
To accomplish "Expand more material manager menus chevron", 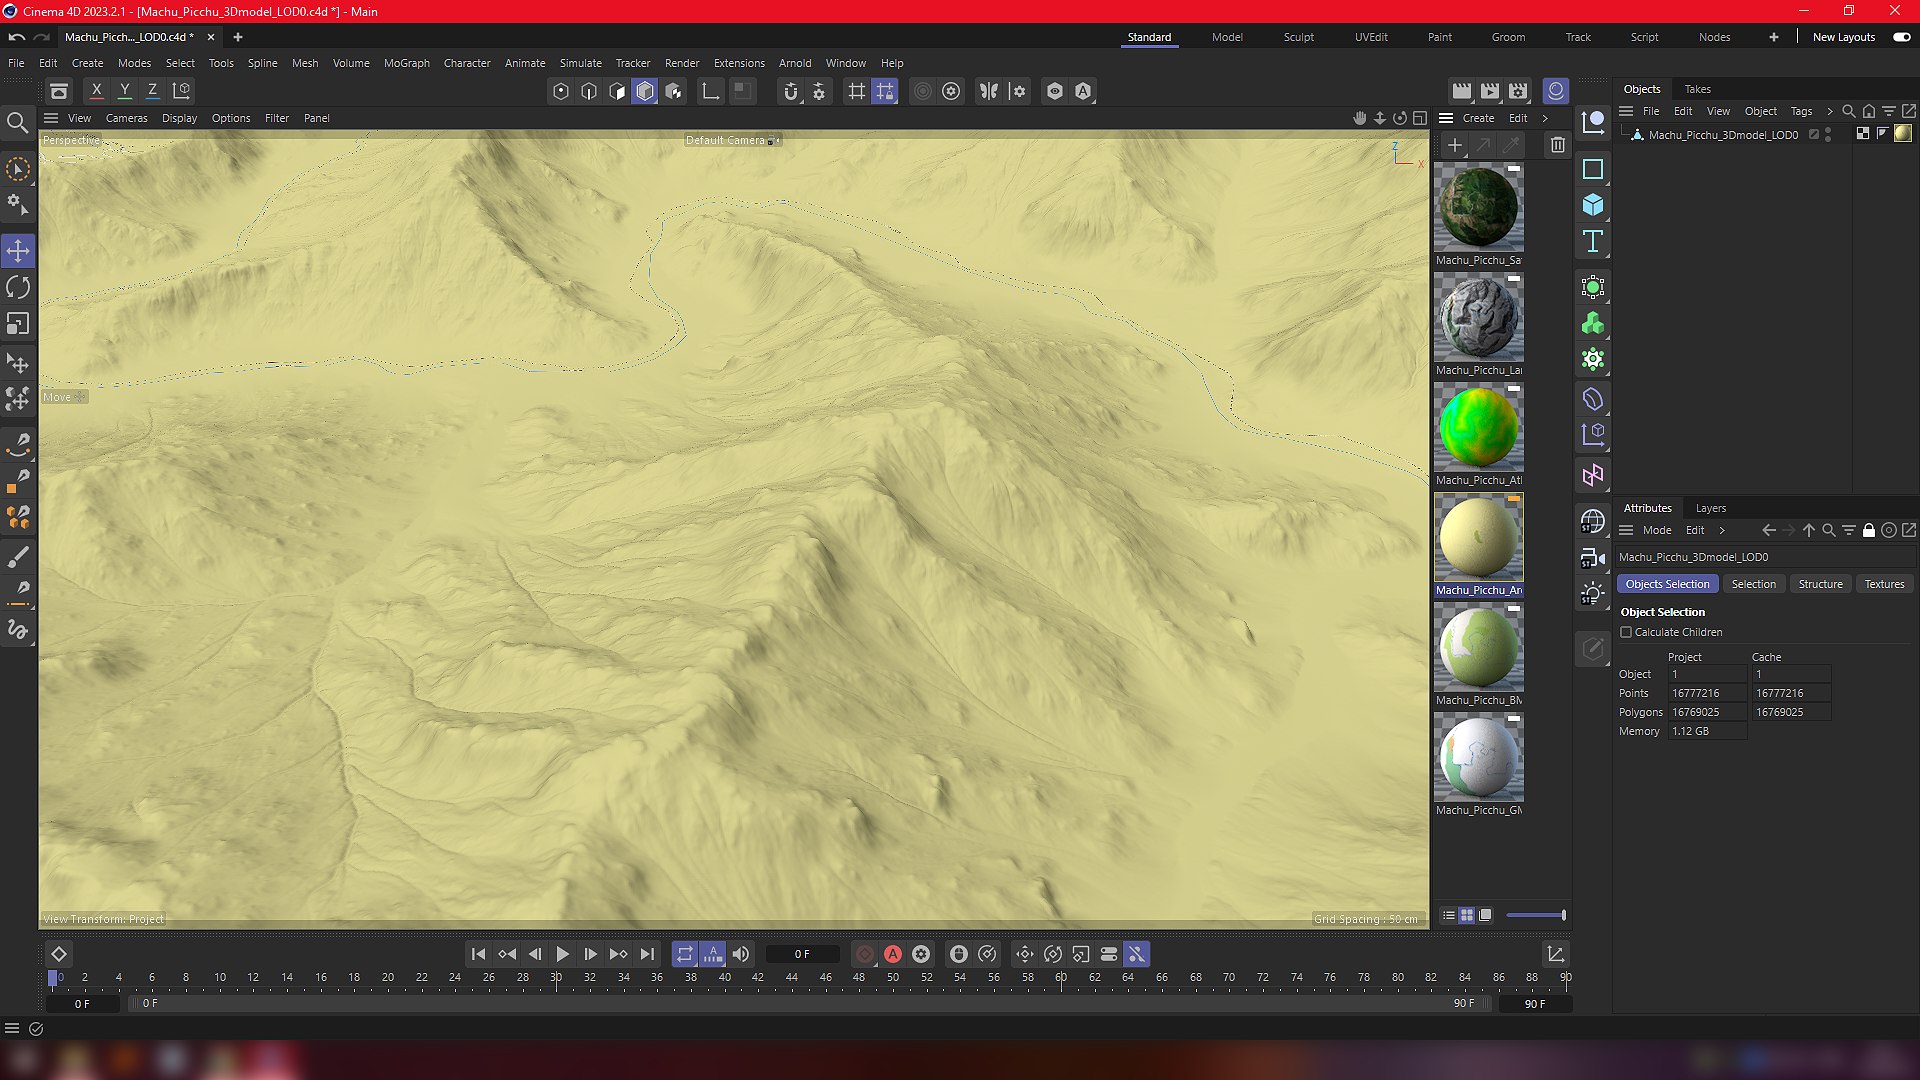I will click(x=1545, y=118).
